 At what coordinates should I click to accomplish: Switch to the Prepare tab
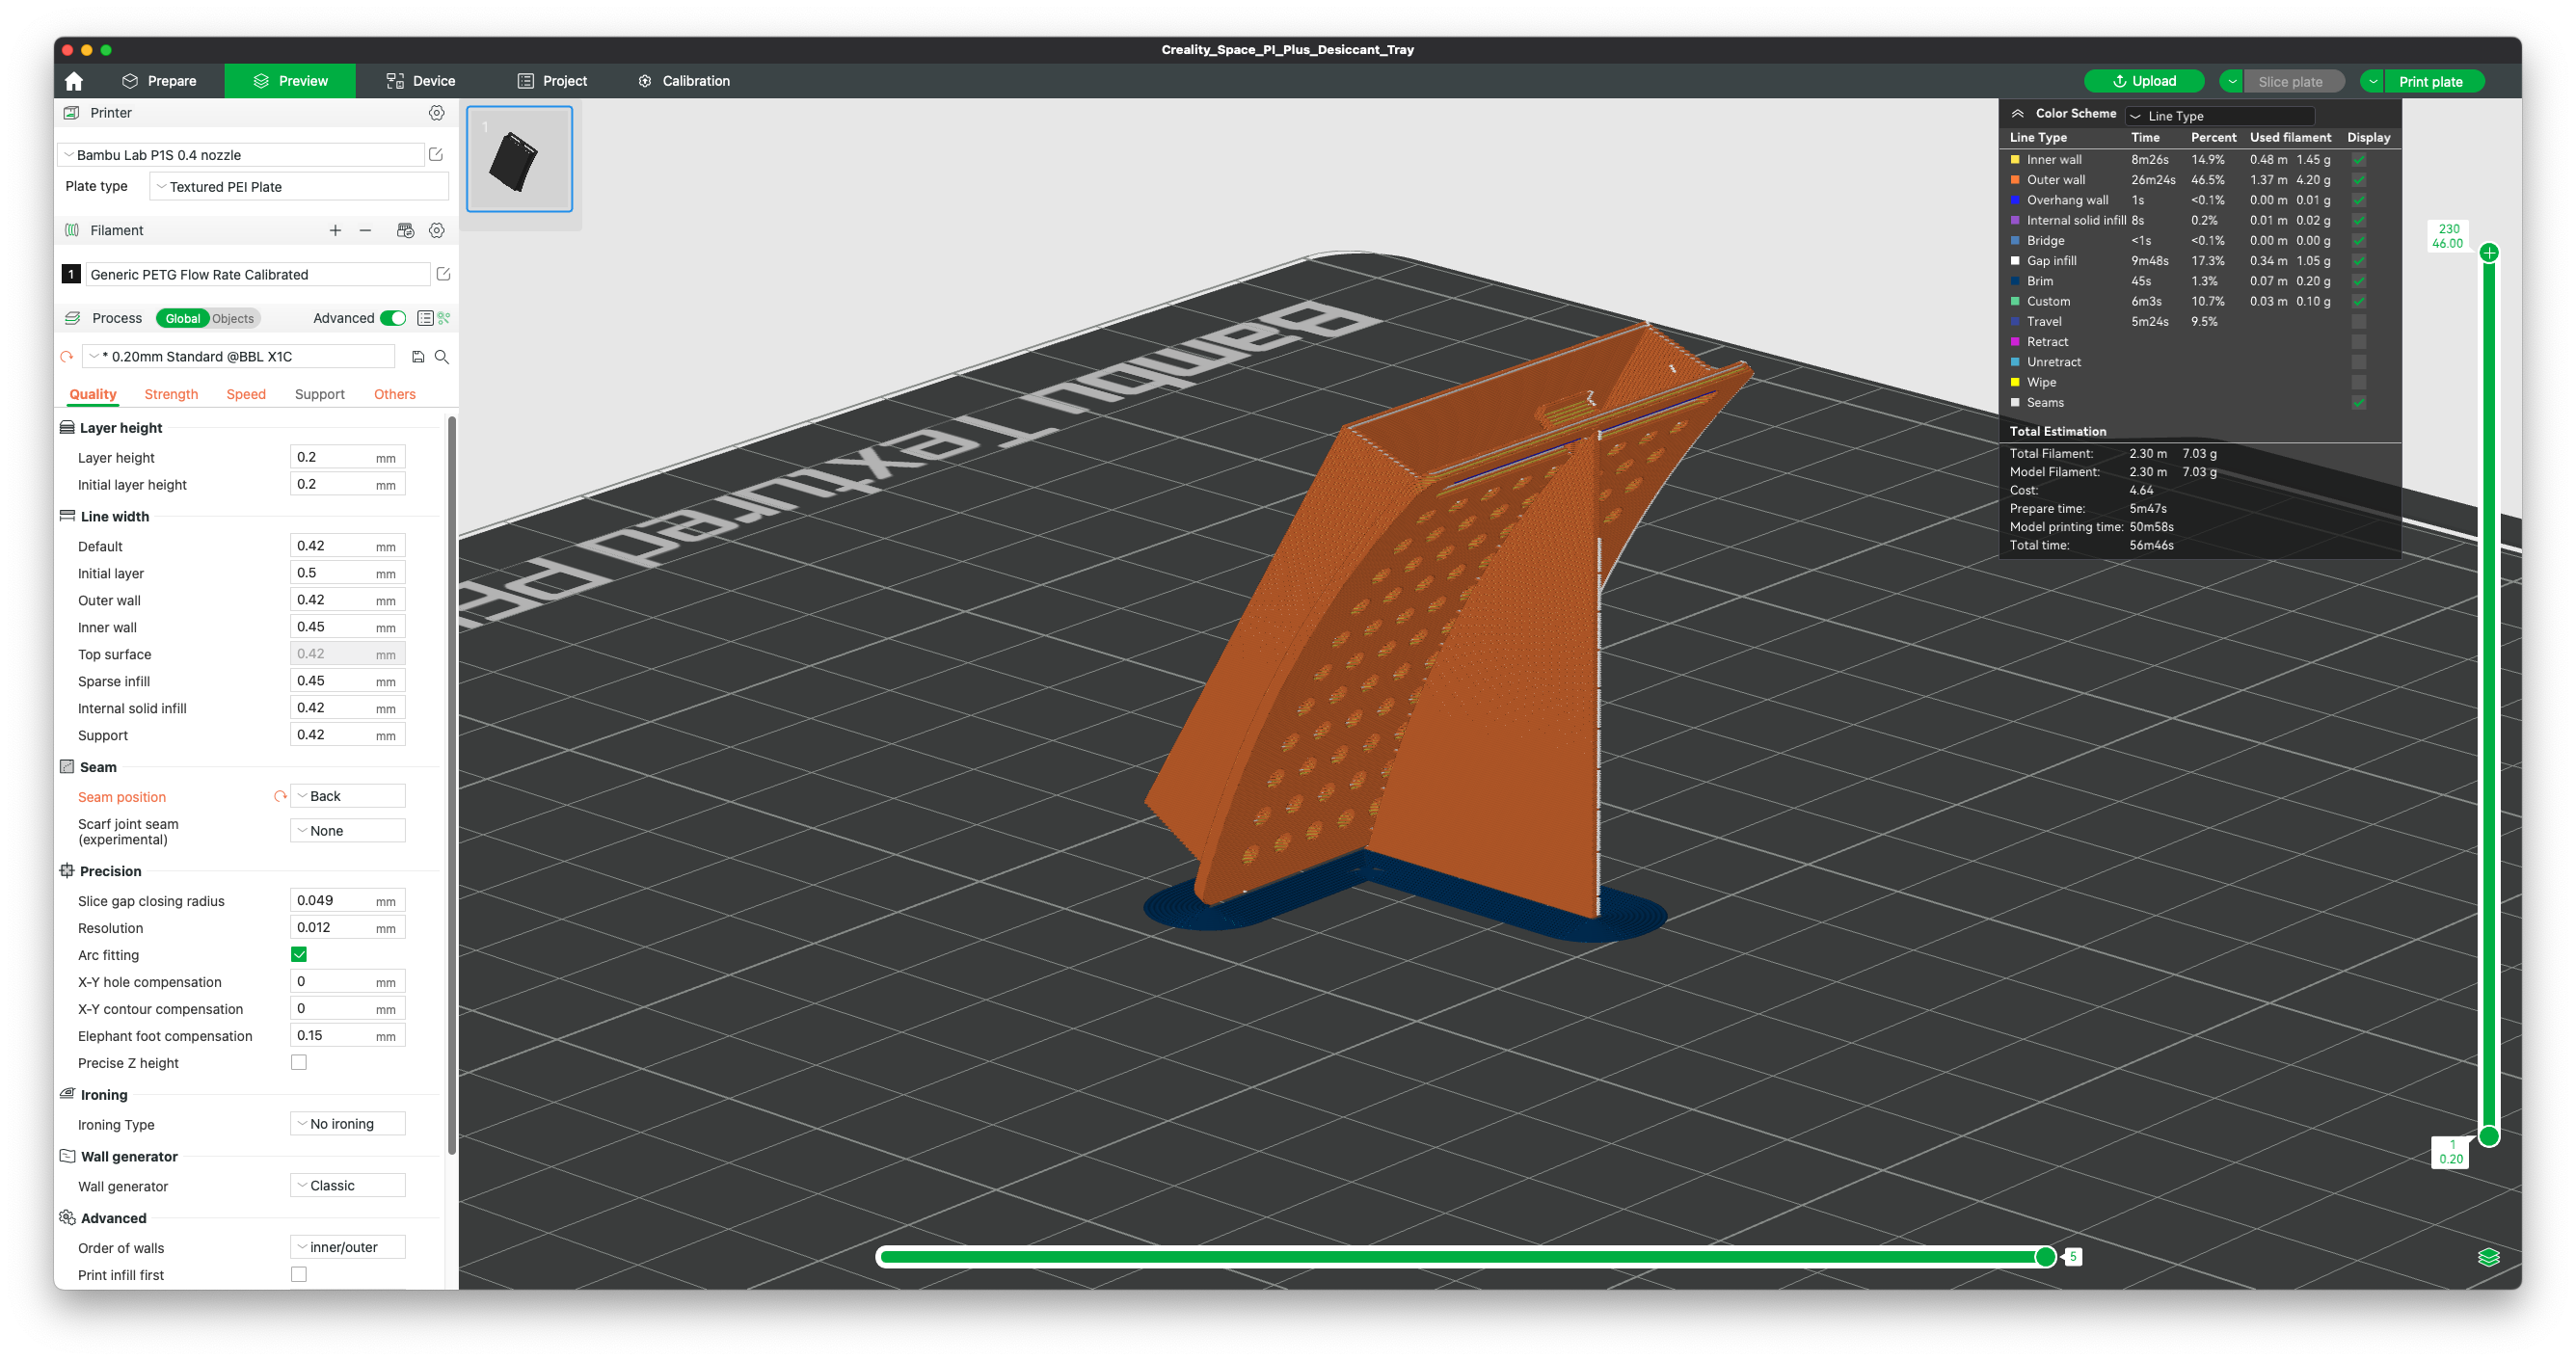(158, 81)
